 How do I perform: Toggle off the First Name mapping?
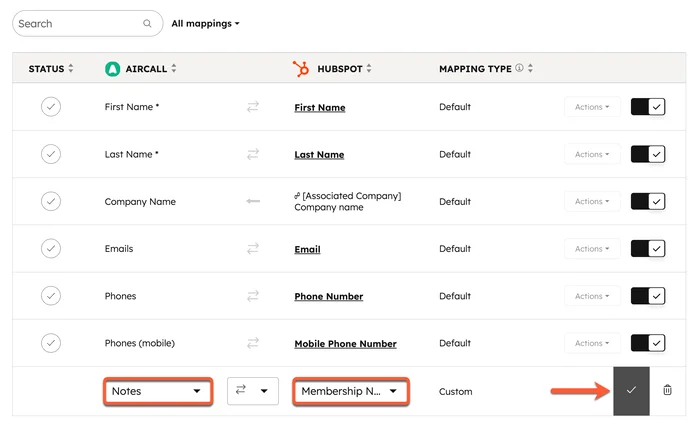648,107
